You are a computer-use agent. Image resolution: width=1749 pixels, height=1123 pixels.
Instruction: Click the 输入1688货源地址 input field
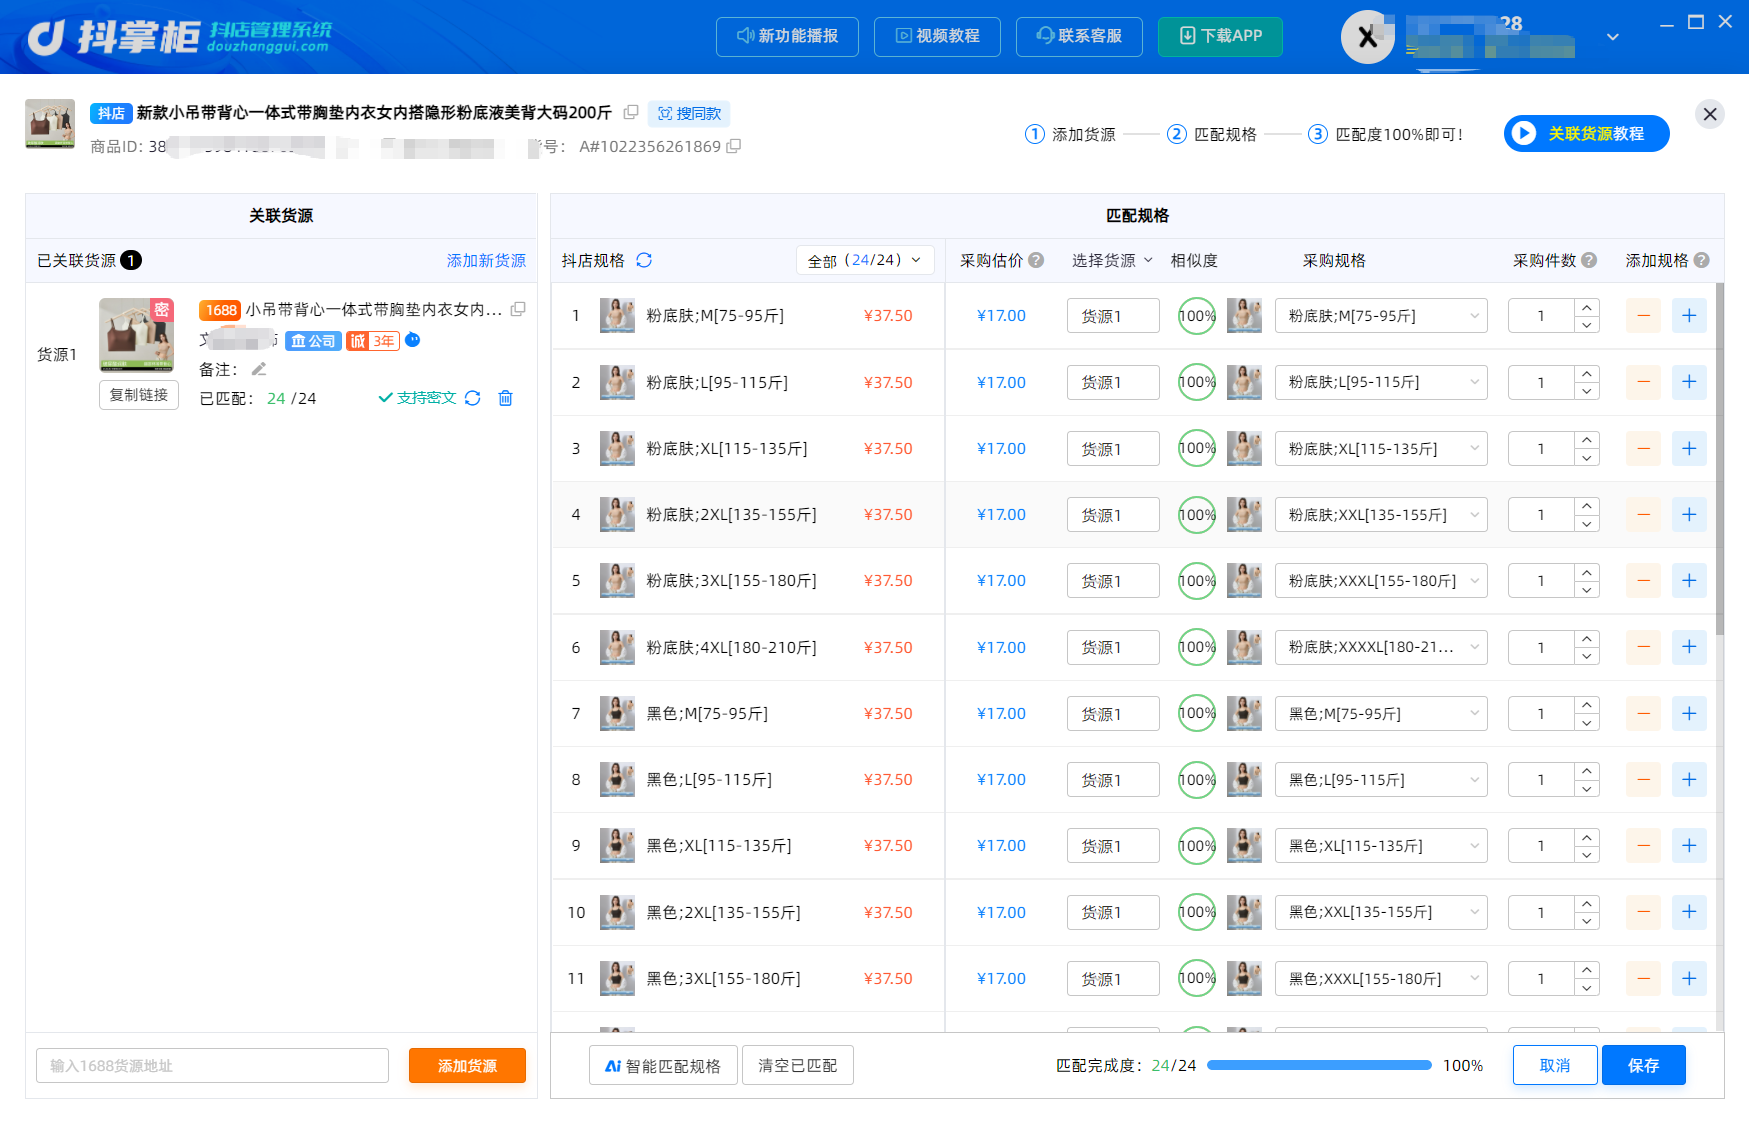(212, 1066)
